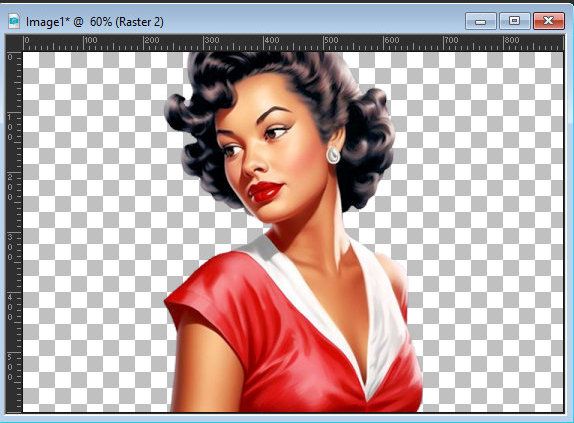Image resolution: width=574 pixels, height=423 pixels.
Task: Minimize the Image1 window
Action: tap(481, 21)
